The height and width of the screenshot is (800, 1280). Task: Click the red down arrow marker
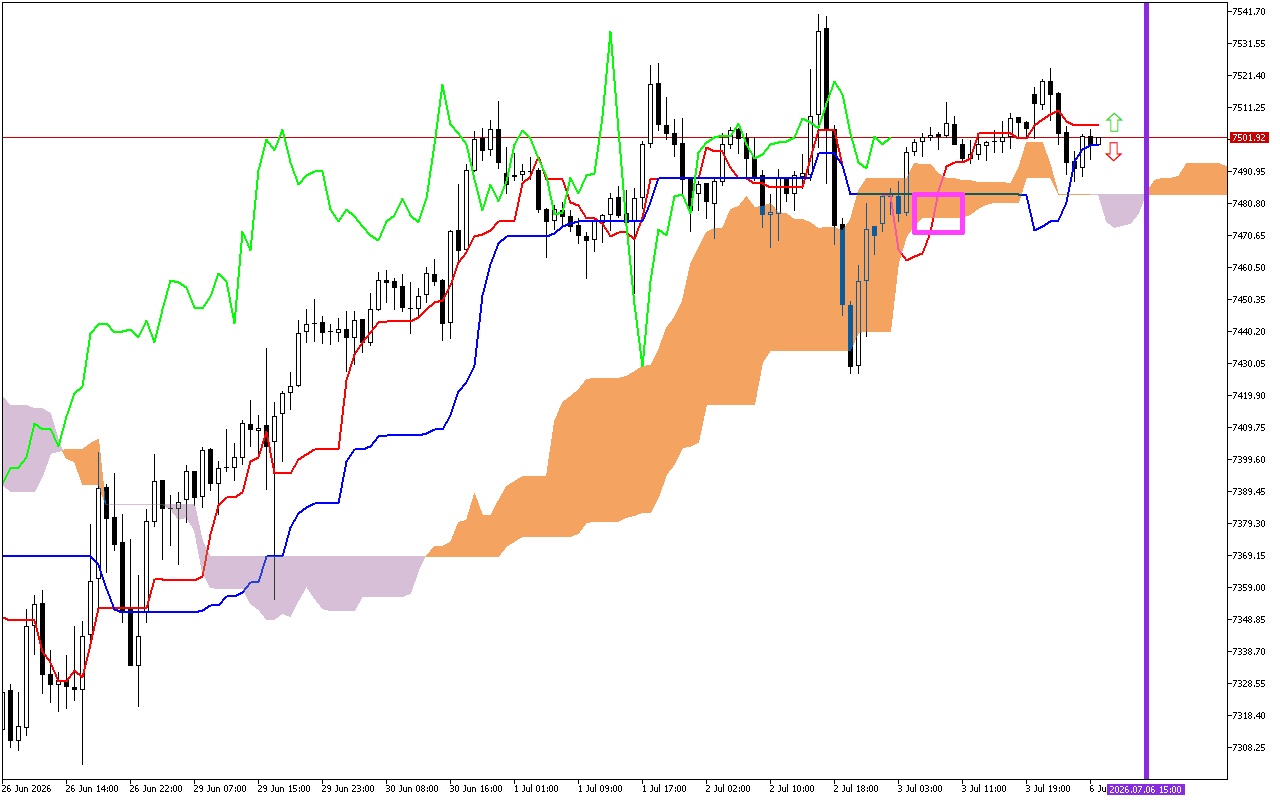click(x=1114, y=151)
